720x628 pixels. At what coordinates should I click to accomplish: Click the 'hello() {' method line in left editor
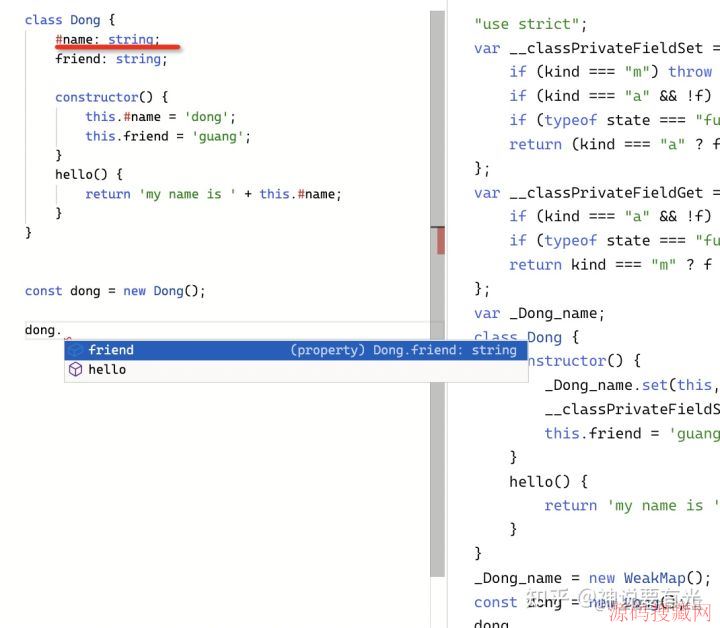(89, 174)
